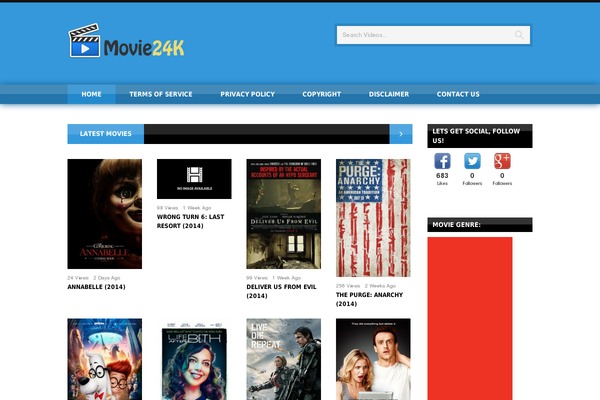Open The Purge: Anarchy poster
Viewport: 600px width, 400px height.
pos(373,218)
